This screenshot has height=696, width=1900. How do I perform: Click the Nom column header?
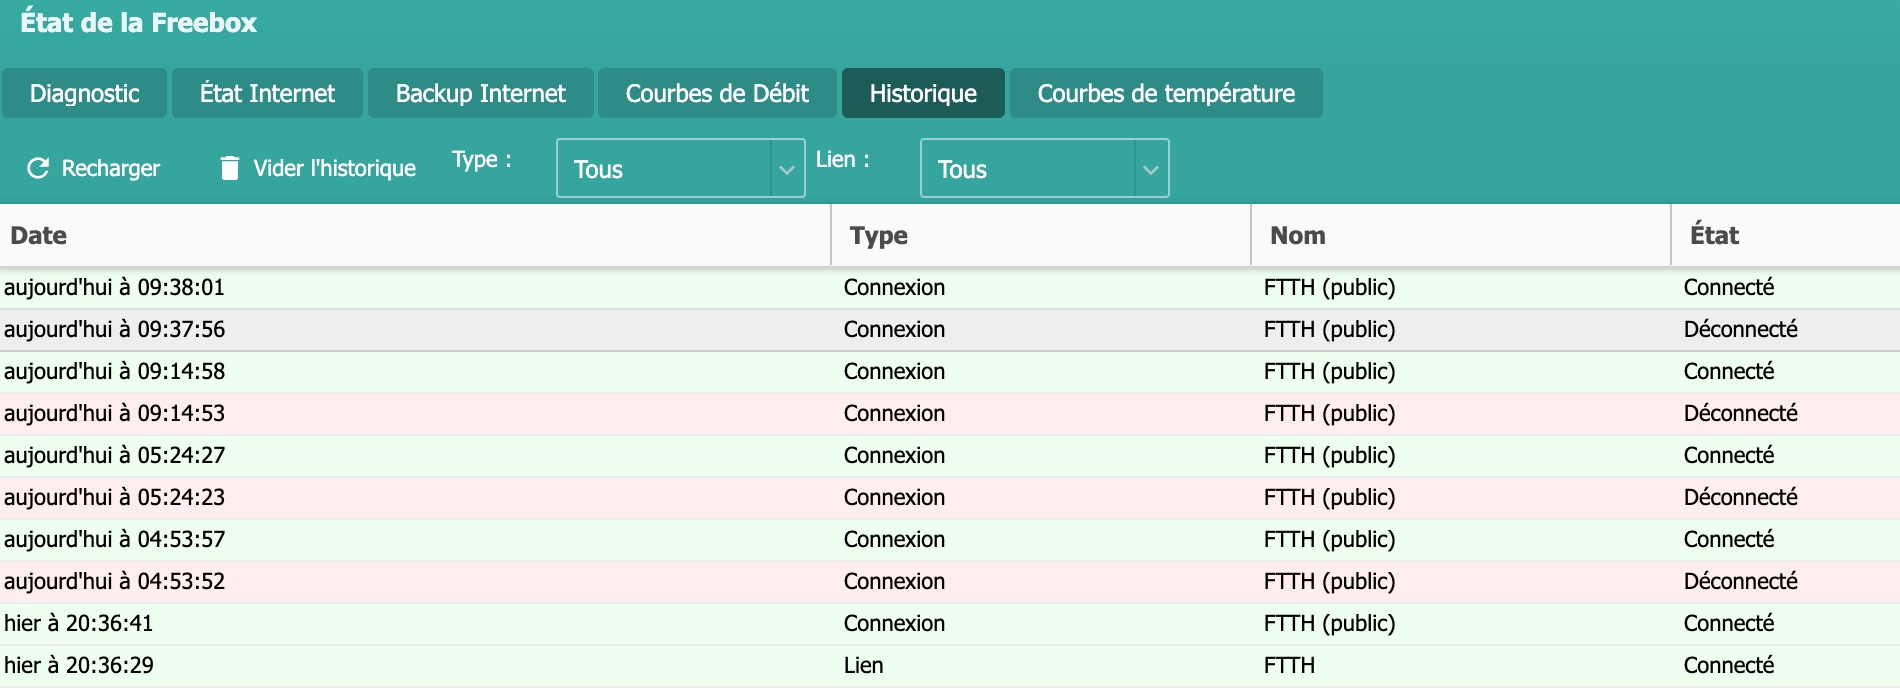tap(1297, 235)
